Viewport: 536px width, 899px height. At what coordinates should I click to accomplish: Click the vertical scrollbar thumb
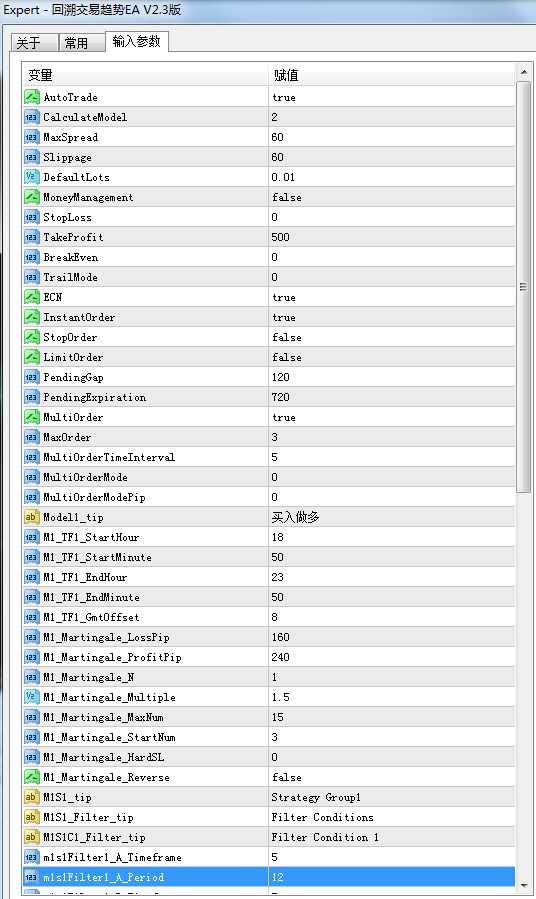(x=523, y=287)
